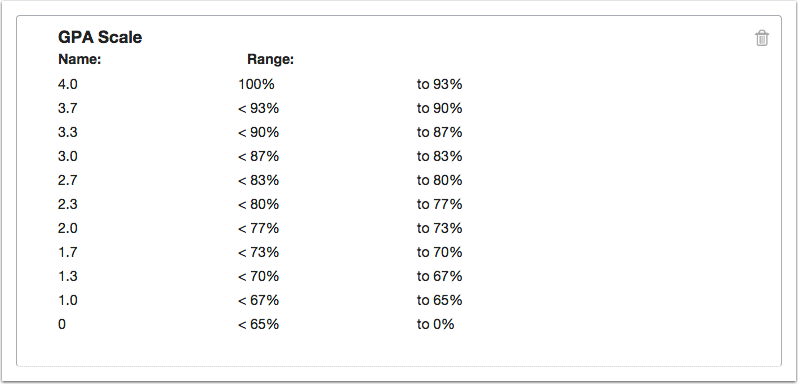
Task: Select the 'to 0%' lower bound
Action: (x=435, y=324)
